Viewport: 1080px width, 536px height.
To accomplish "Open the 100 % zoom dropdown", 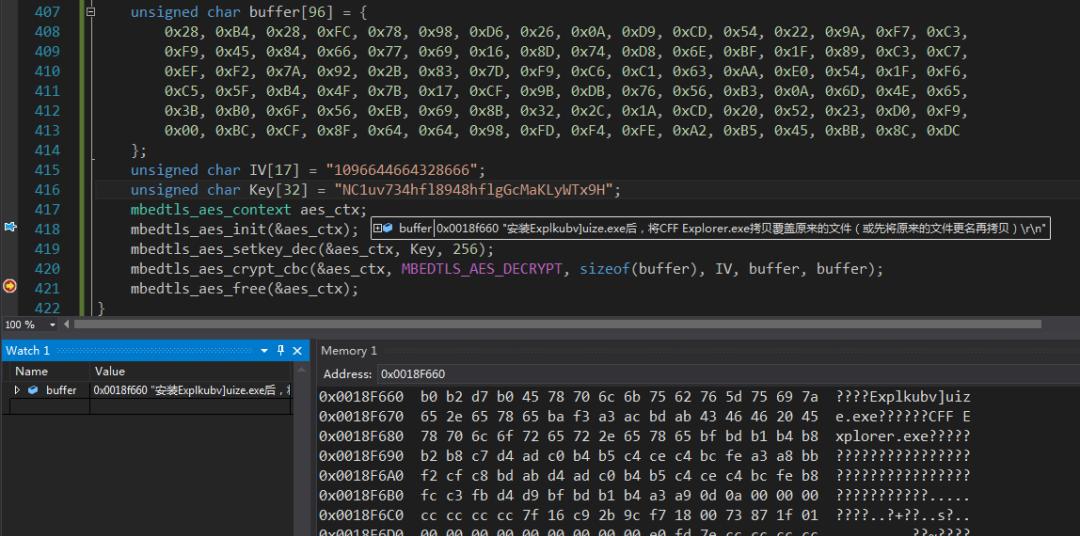I will 52,324.
